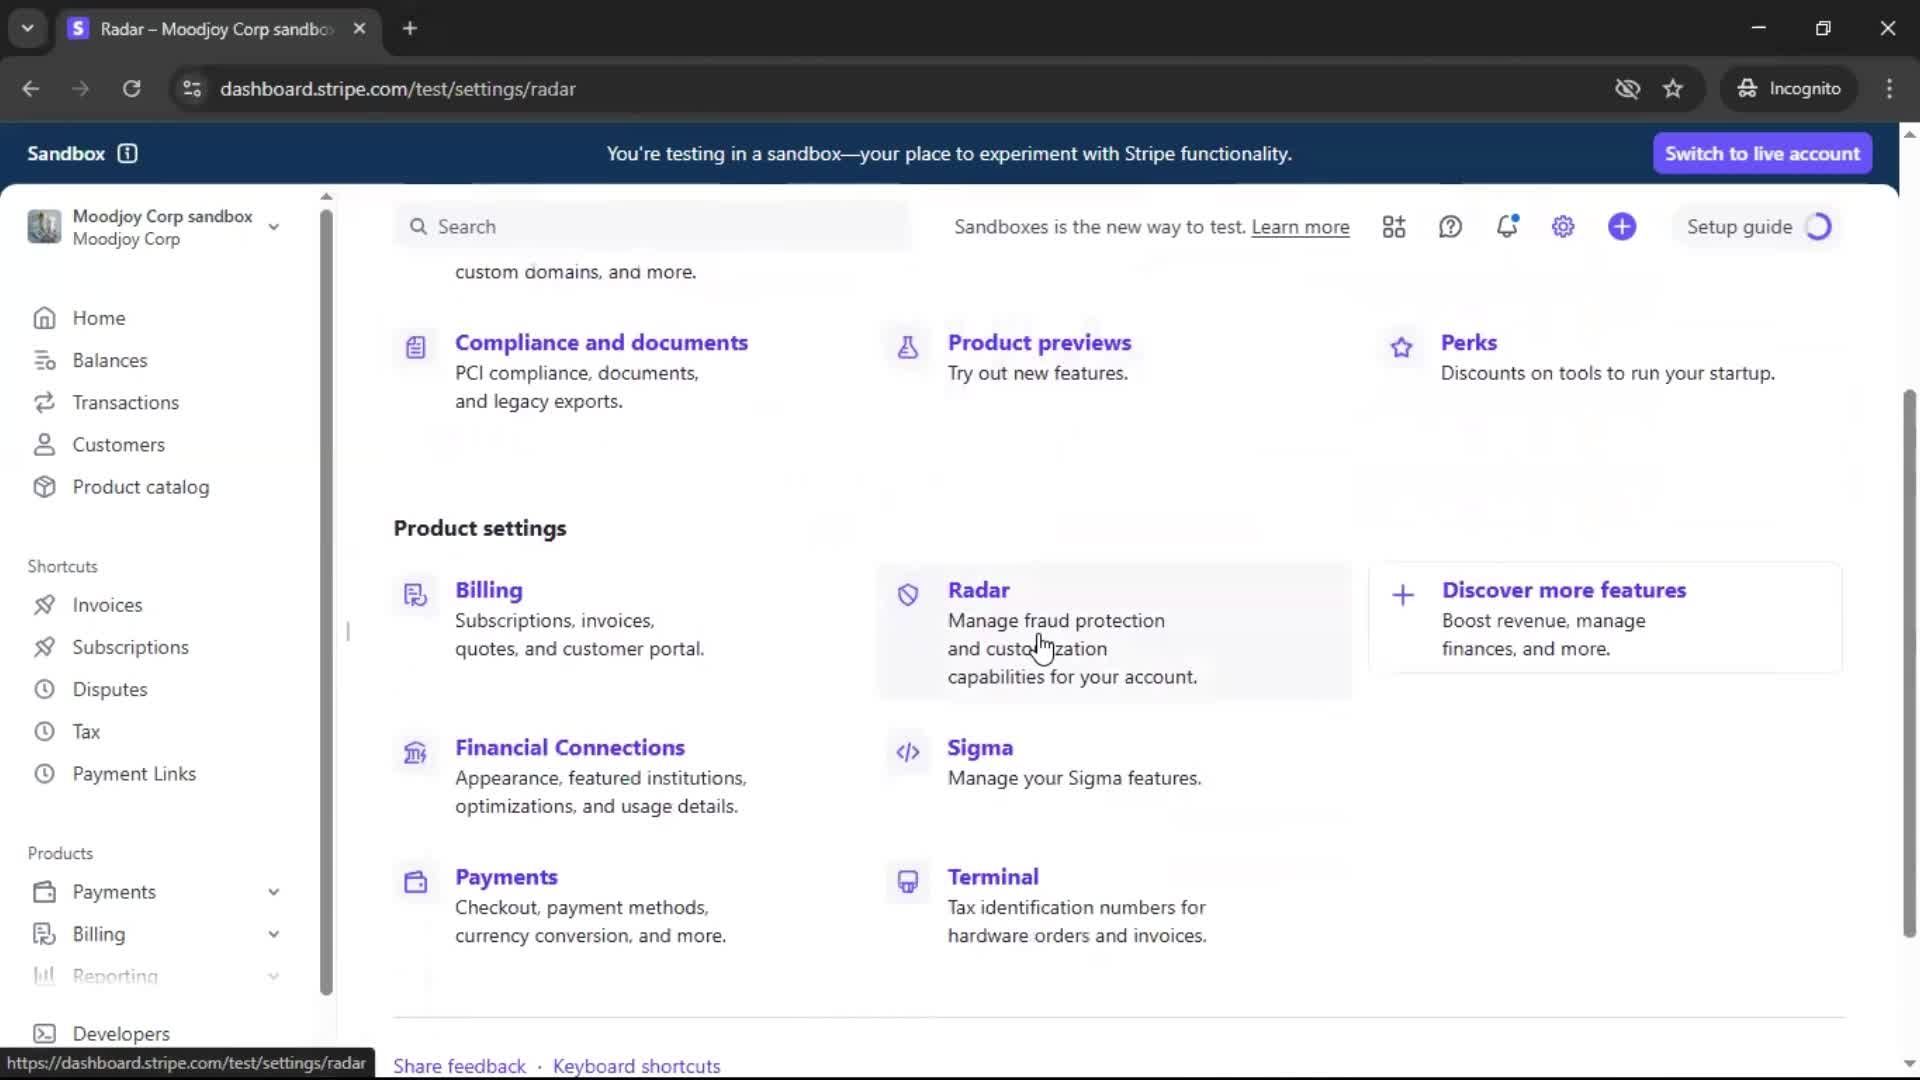Go to Product catalog page
This screenshot has width=1920, height=1080.
coord(140,487)
